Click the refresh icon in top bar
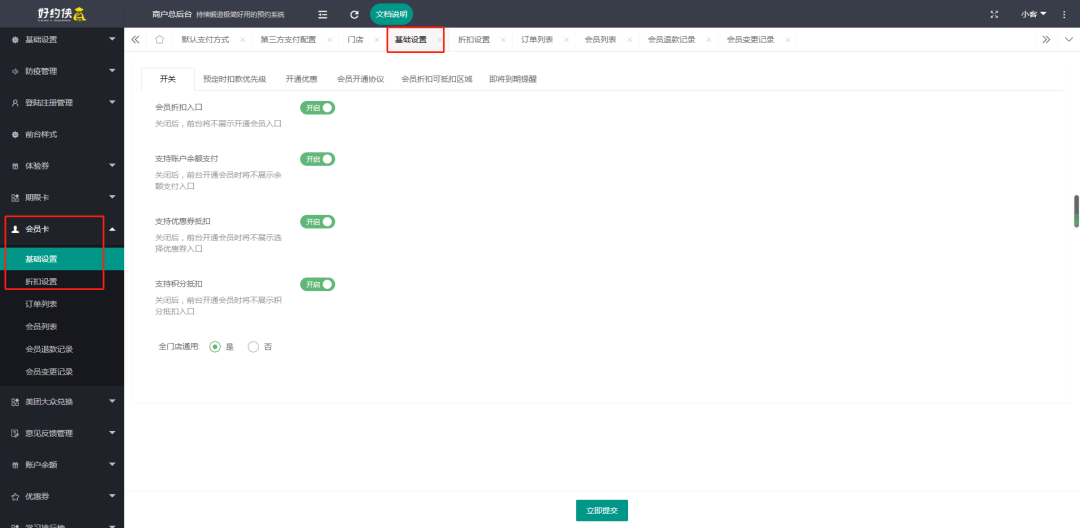1080x528 pixels. click(x=354, y=14)
